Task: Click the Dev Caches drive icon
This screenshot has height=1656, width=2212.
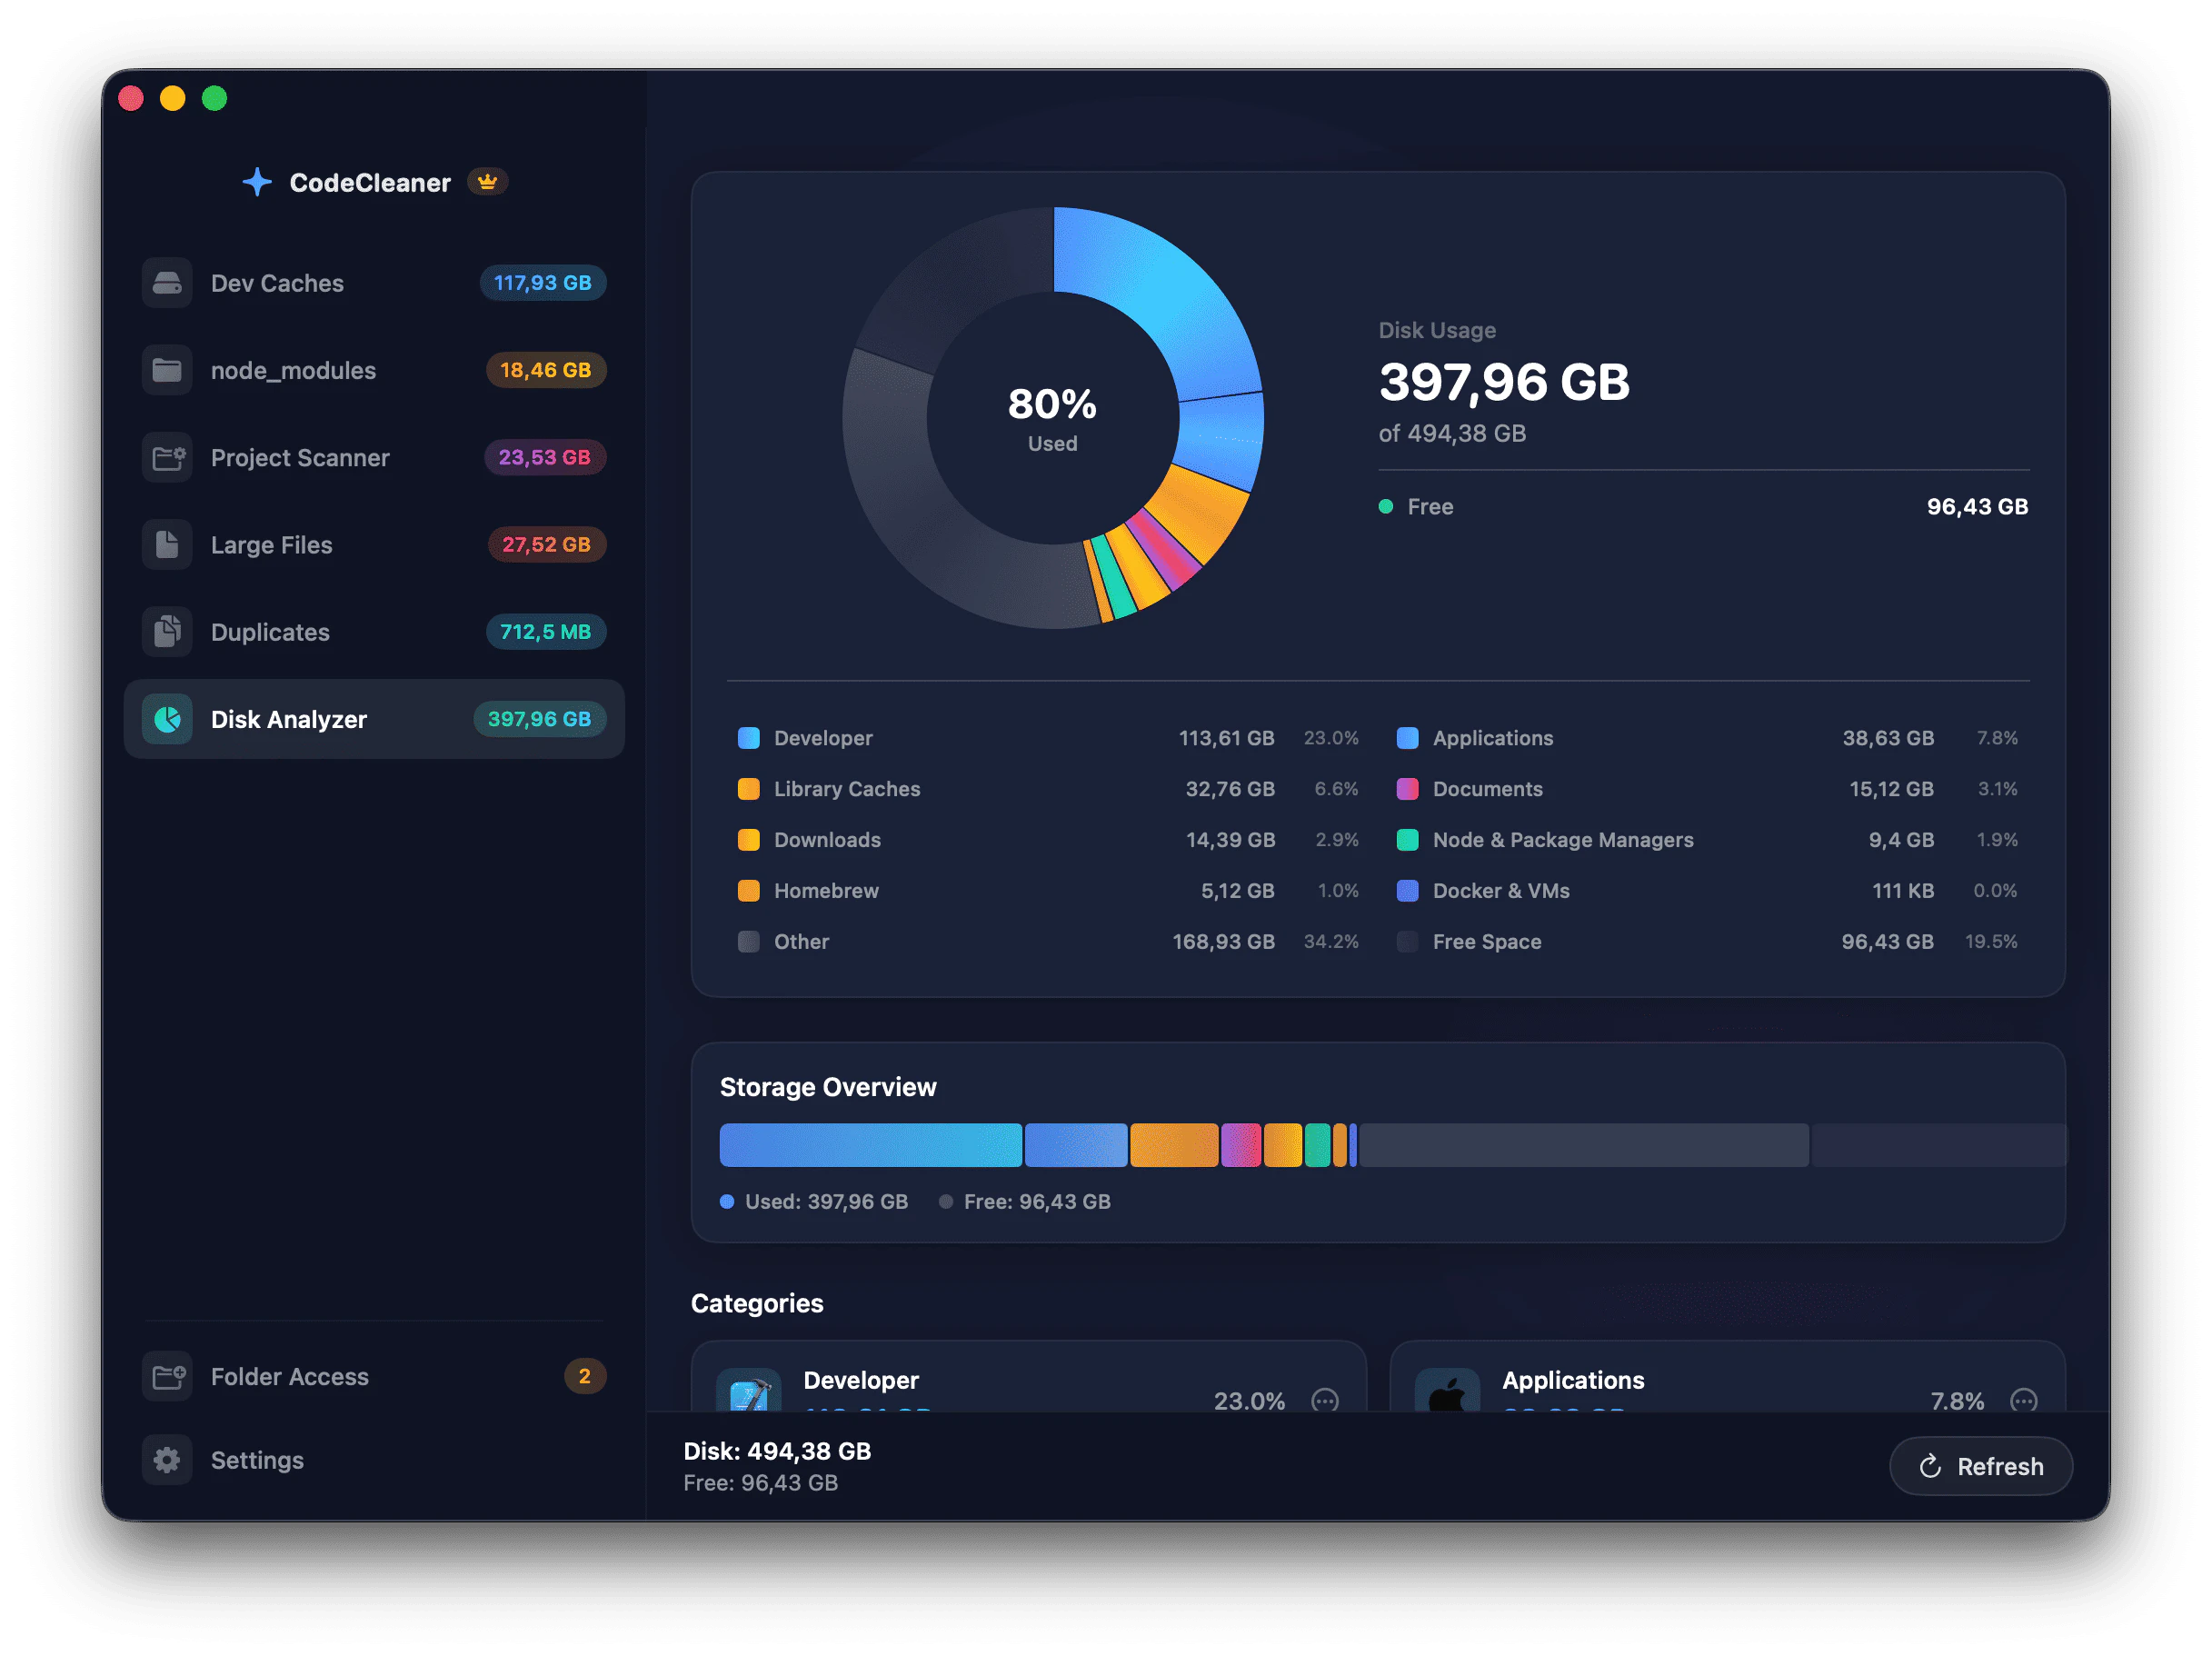Action: [x=167, y=283]
